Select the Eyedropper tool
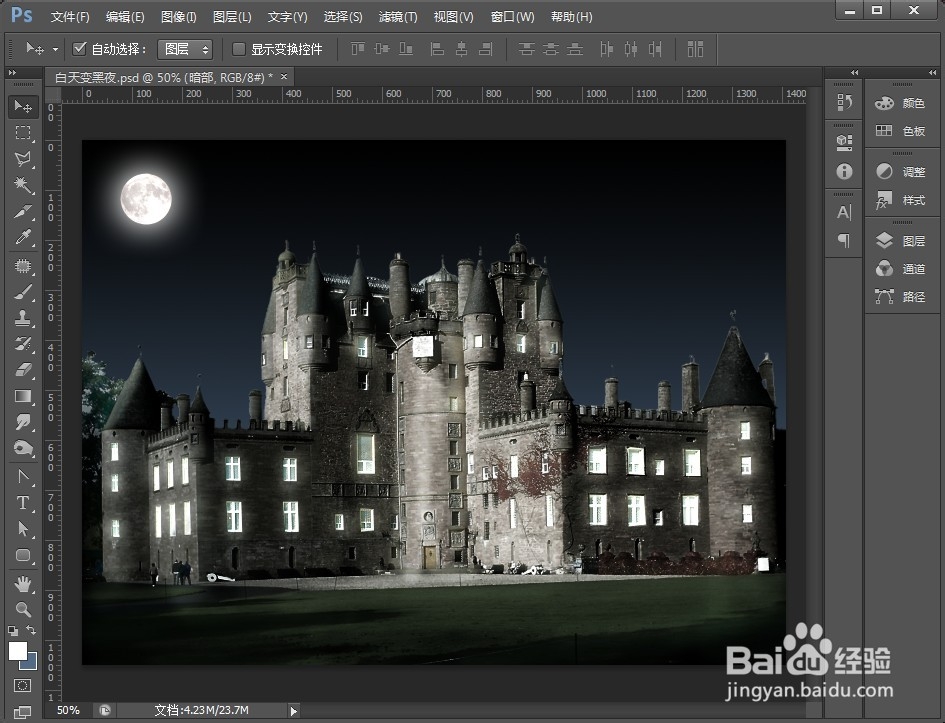 (23, 237)
